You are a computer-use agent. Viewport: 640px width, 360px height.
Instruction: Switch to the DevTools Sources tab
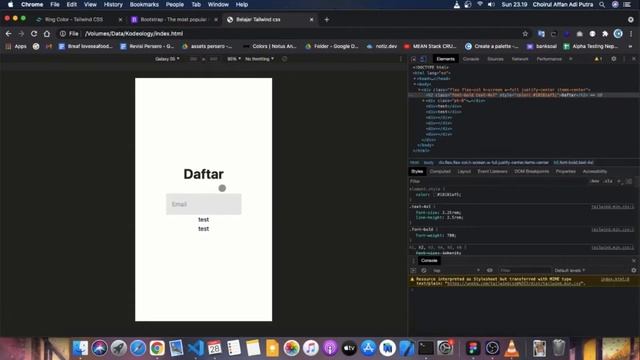click(495, 59)
